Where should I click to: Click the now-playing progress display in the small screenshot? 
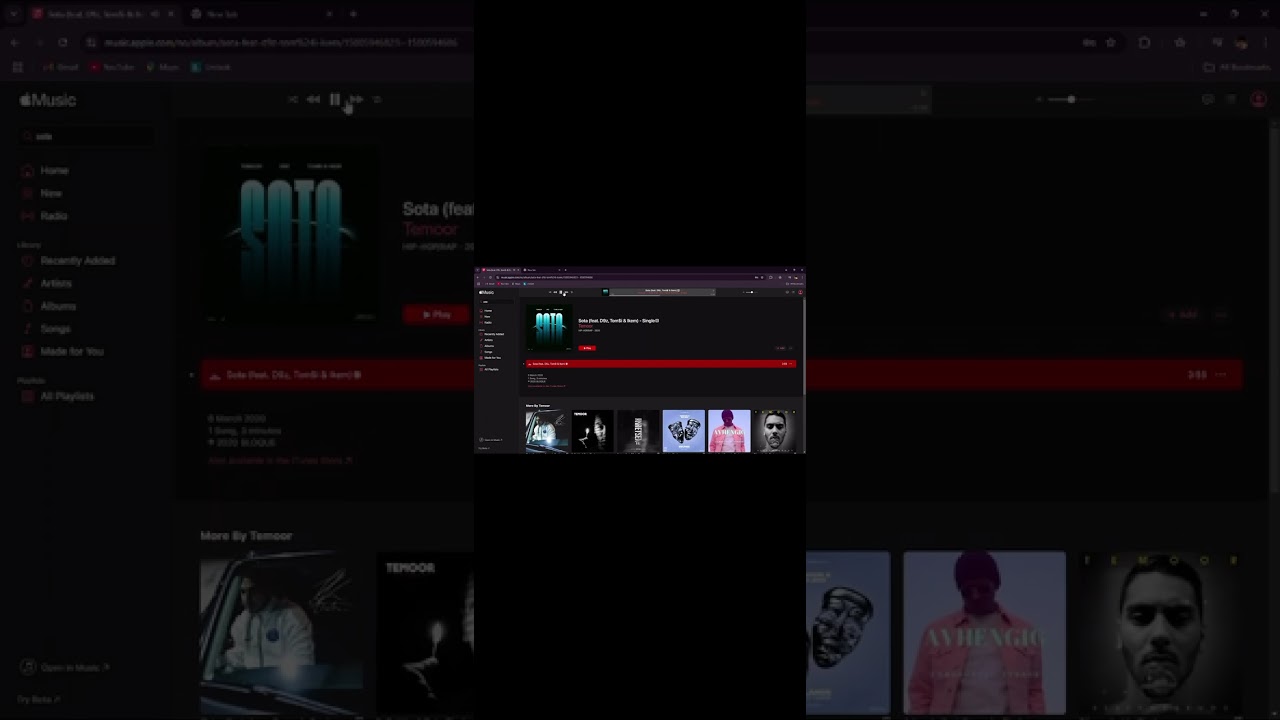(662, 292)
